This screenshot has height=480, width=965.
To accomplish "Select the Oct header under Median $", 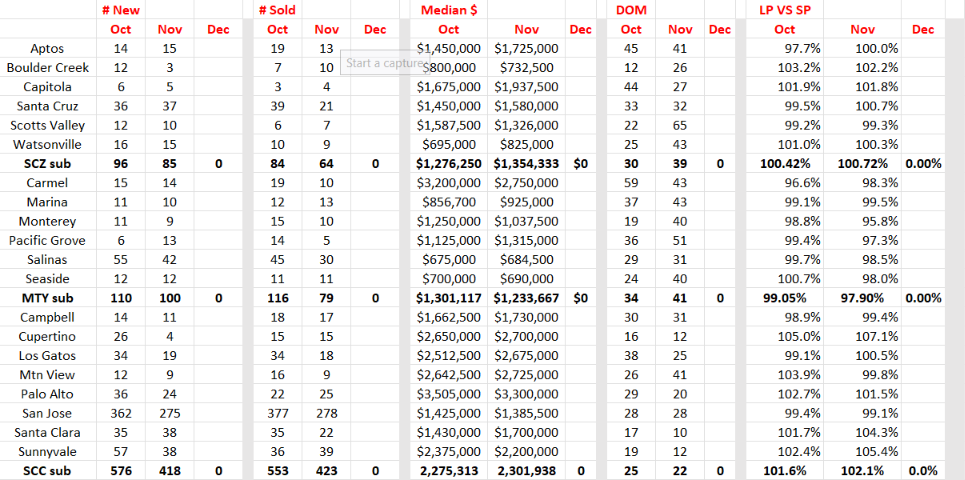I will tap(449, 29).
